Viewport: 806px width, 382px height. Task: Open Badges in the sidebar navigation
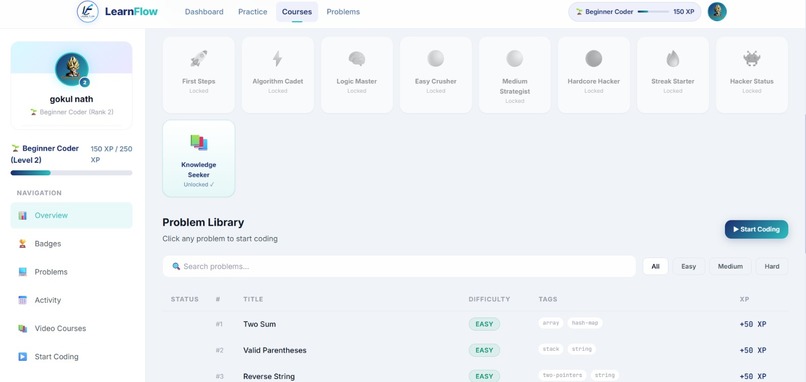(71, 244)
